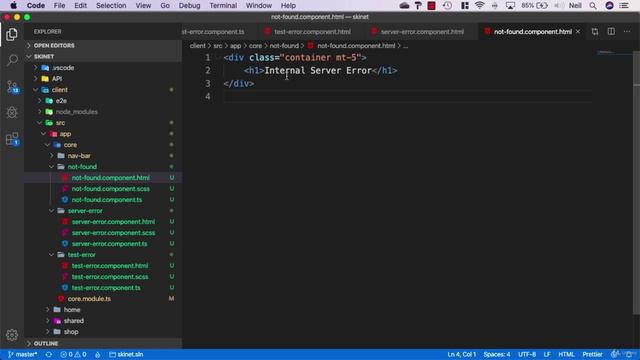Open server-error.component.ts file

(103, 244)
